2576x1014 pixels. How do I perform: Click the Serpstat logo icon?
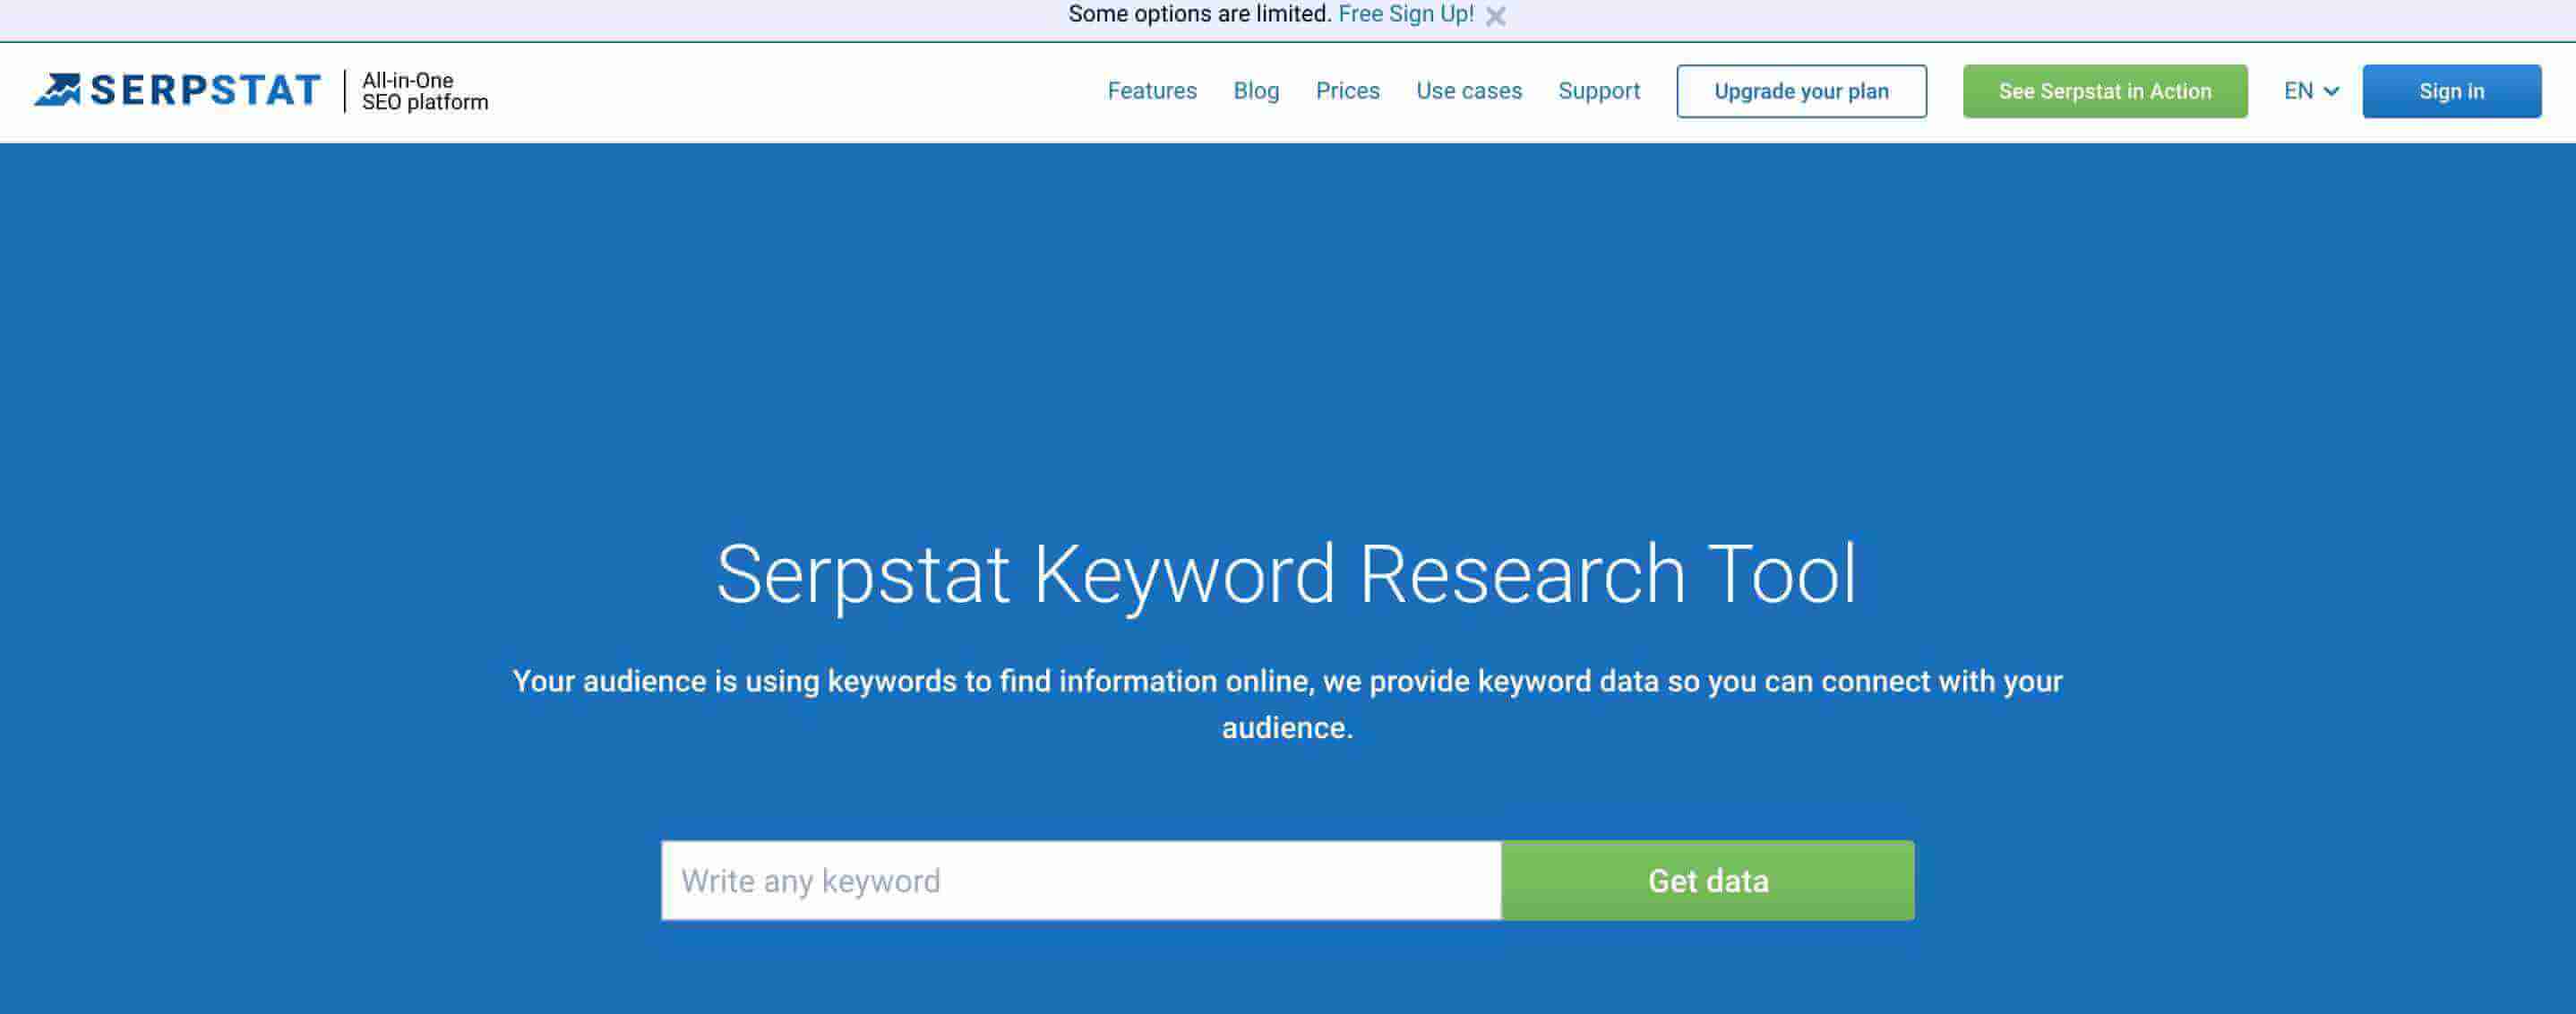point(57,90)
